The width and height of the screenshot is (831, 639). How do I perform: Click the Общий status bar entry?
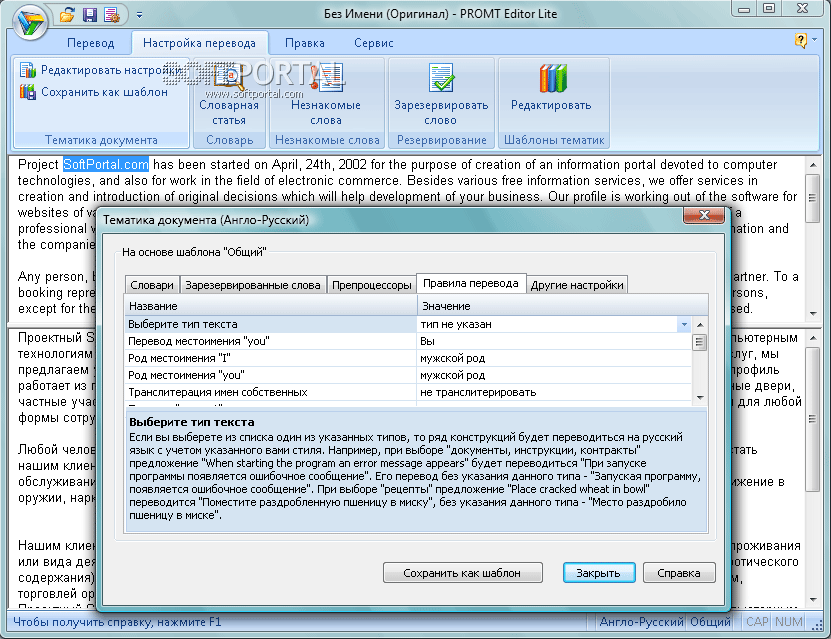710,622
